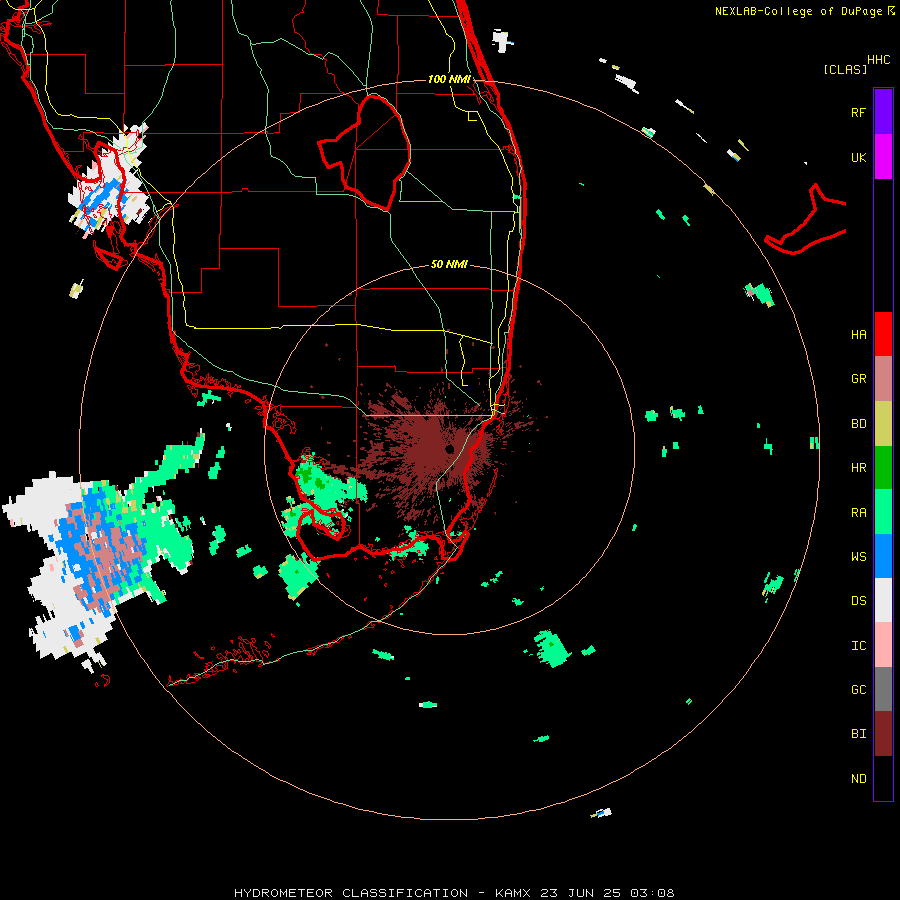Click the HHC product label
Viewport: 900px width, 900px height.
point(878,60)
